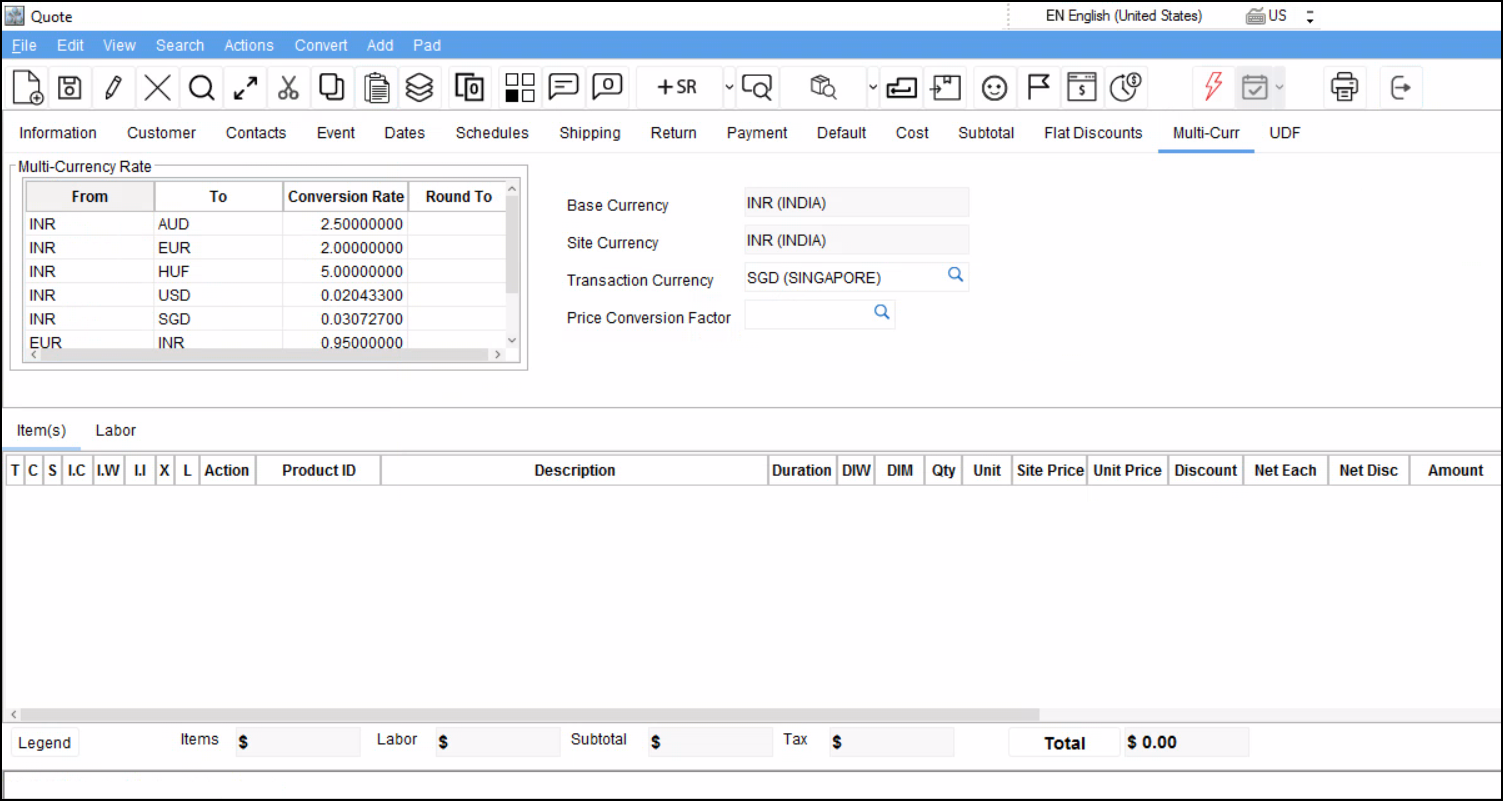
Task: Switch to the Flat Discounts tab
Action: coord(1093,133)
